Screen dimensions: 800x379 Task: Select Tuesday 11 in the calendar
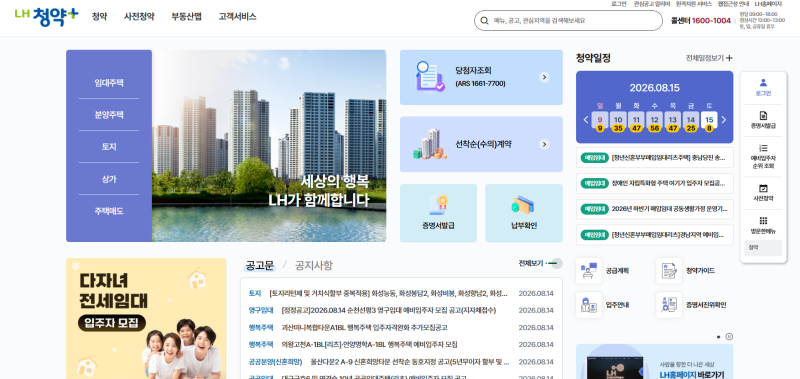click(636, 120)
